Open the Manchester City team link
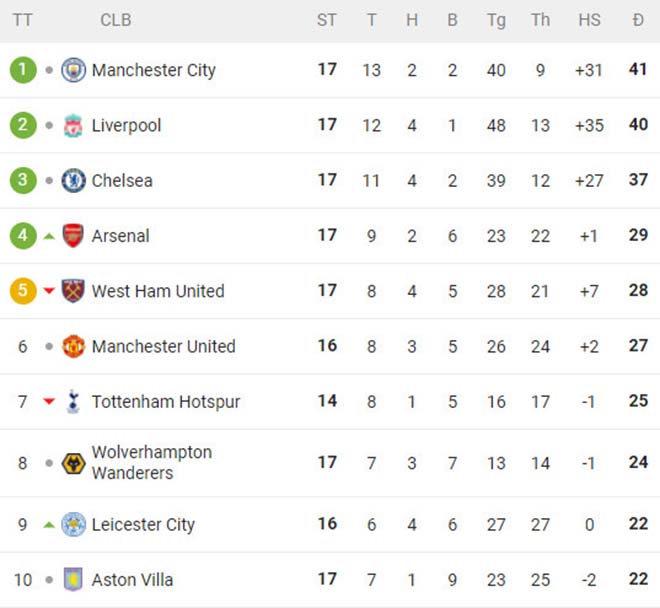This screenshot has height=608, width=660. [153, 70]
